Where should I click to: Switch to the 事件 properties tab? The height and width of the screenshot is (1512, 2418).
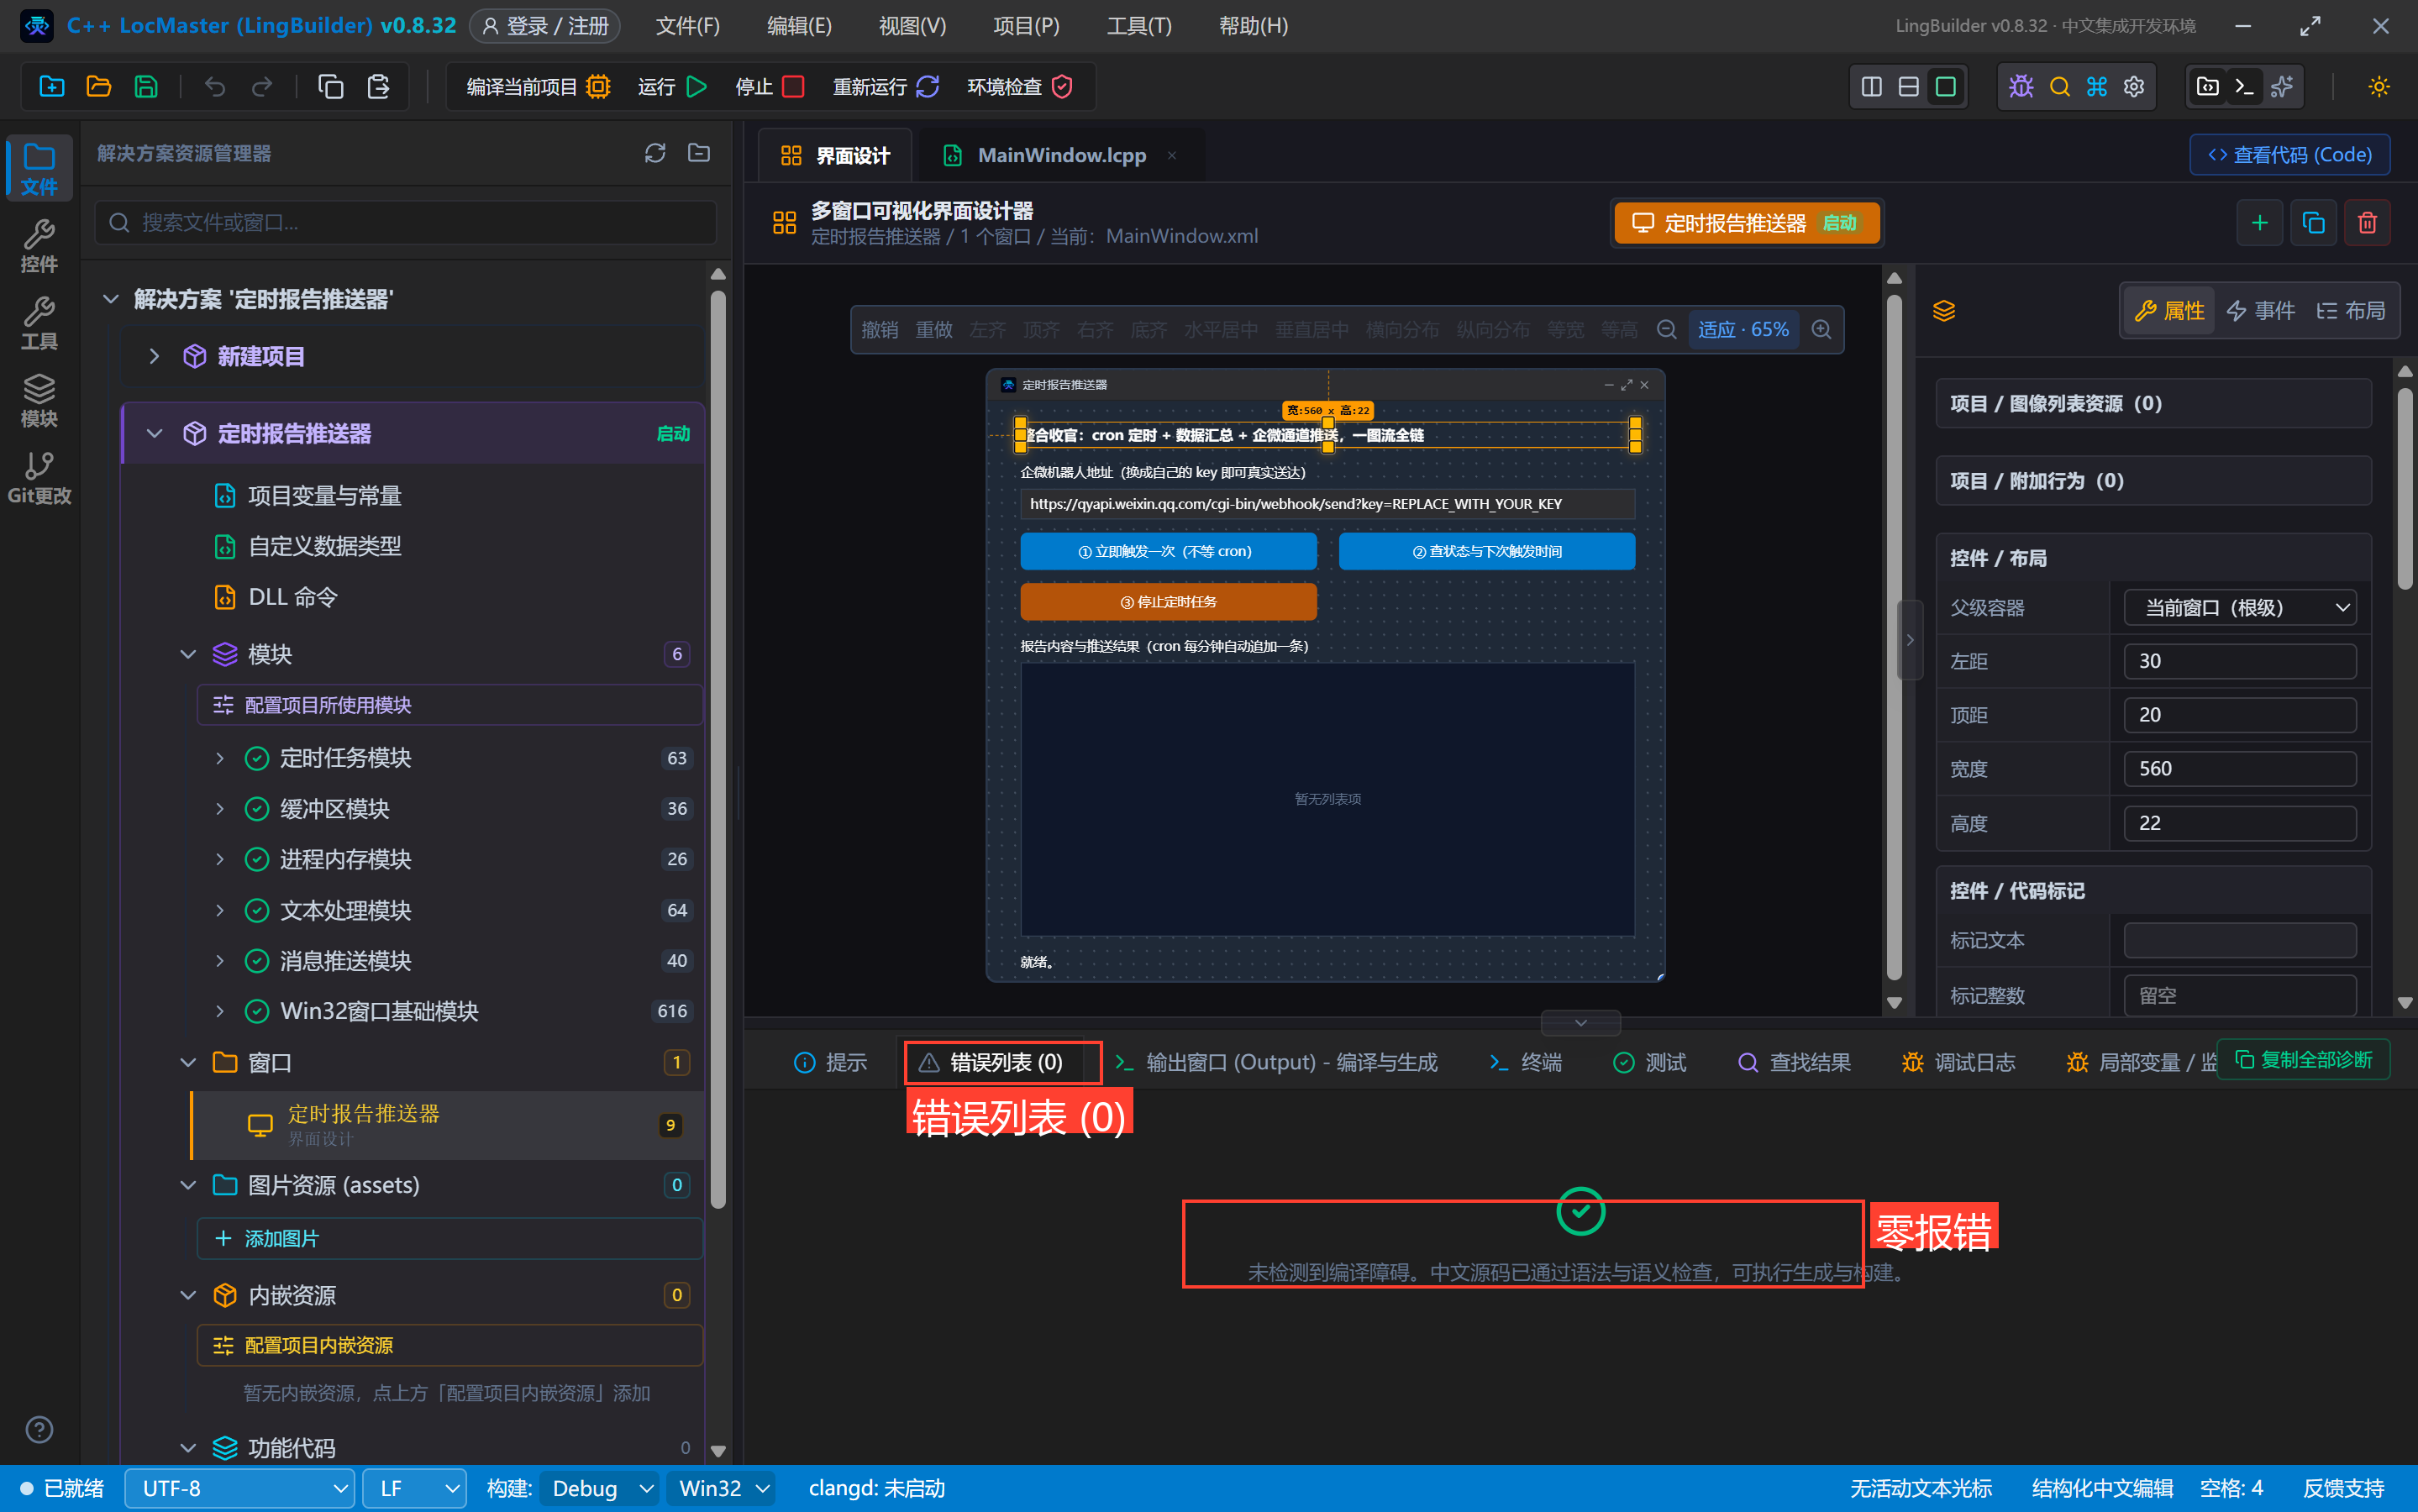pos(2261,311)
